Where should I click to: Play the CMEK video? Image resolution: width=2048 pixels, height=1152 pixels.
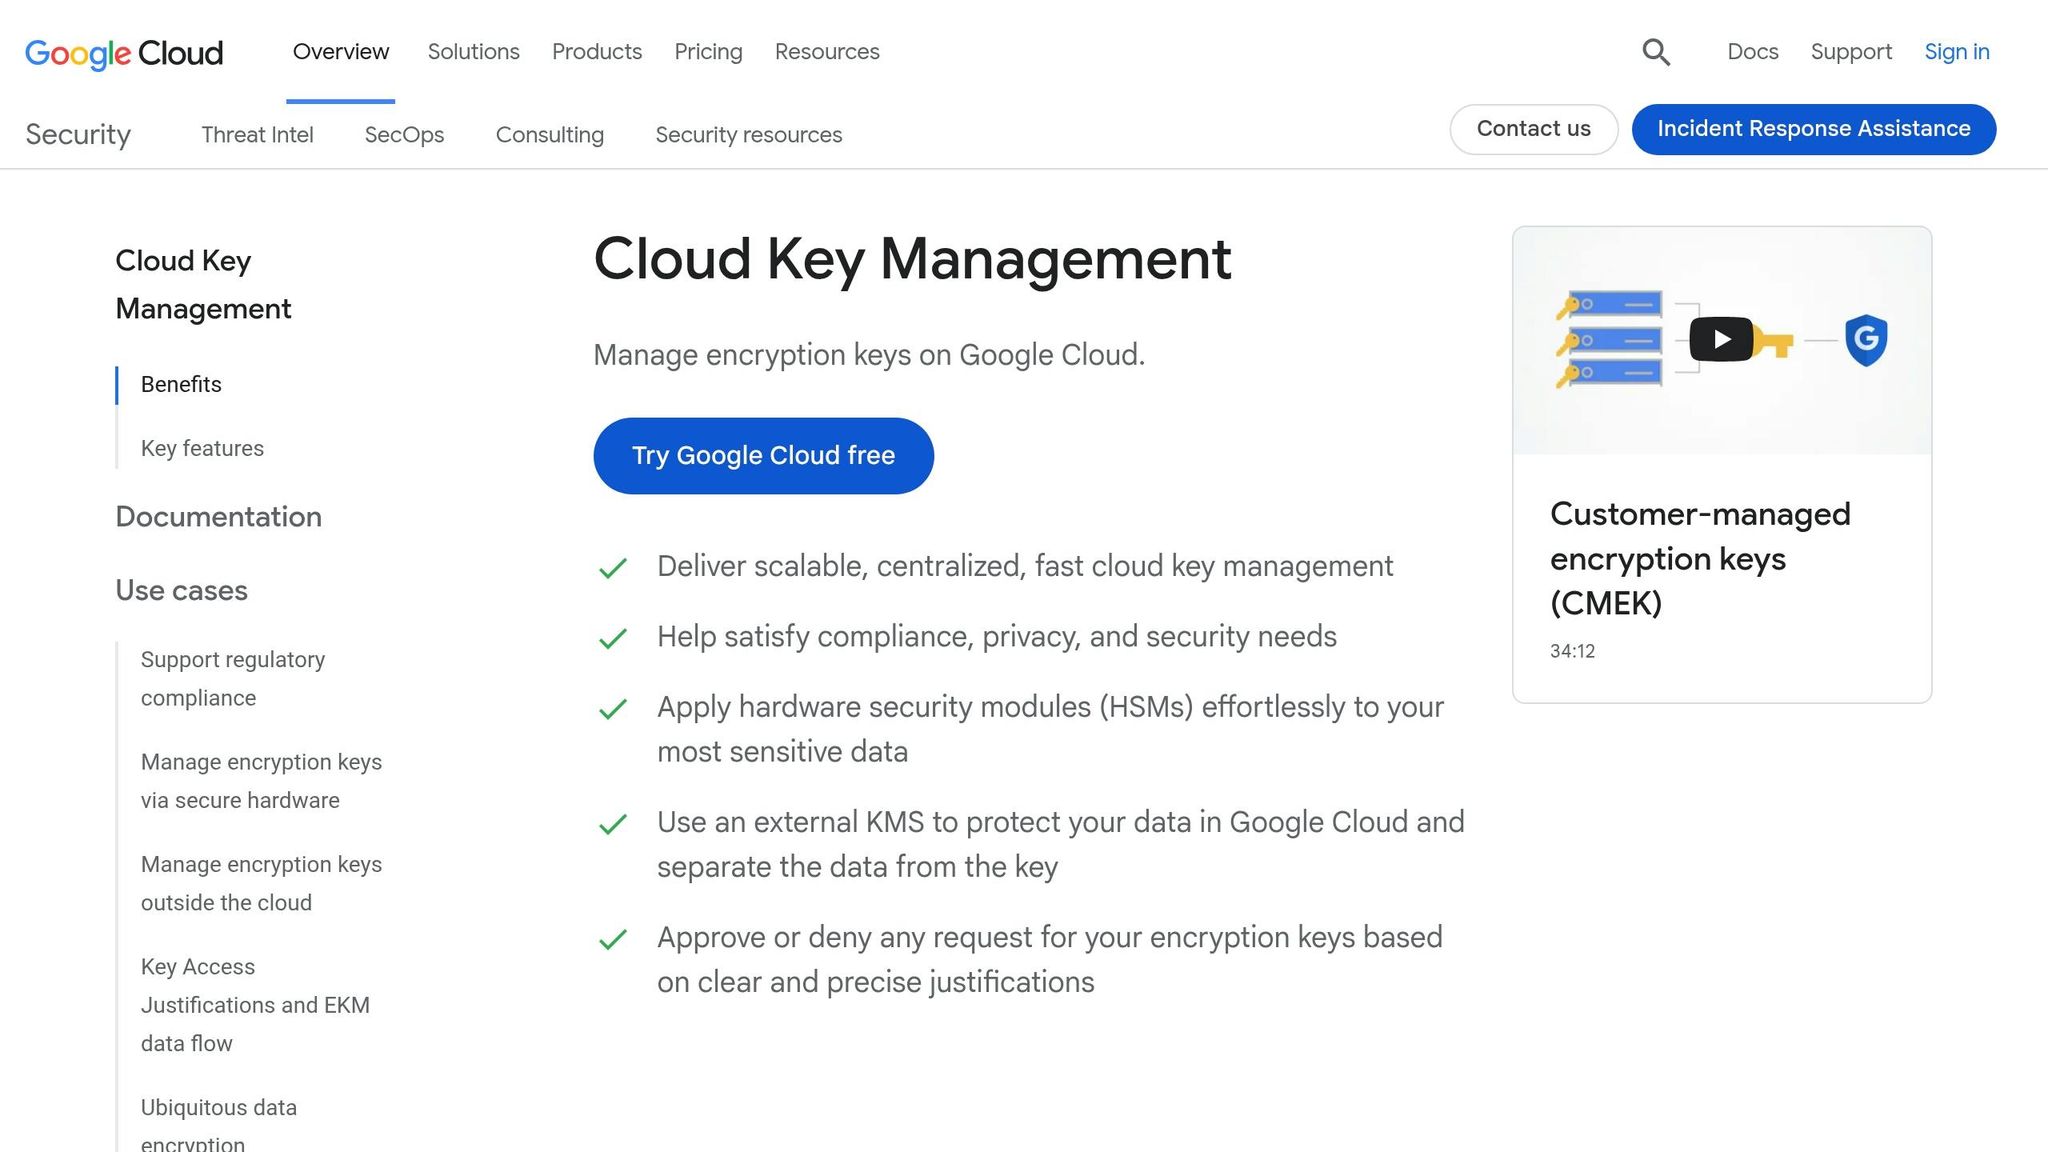[1721, 339]
